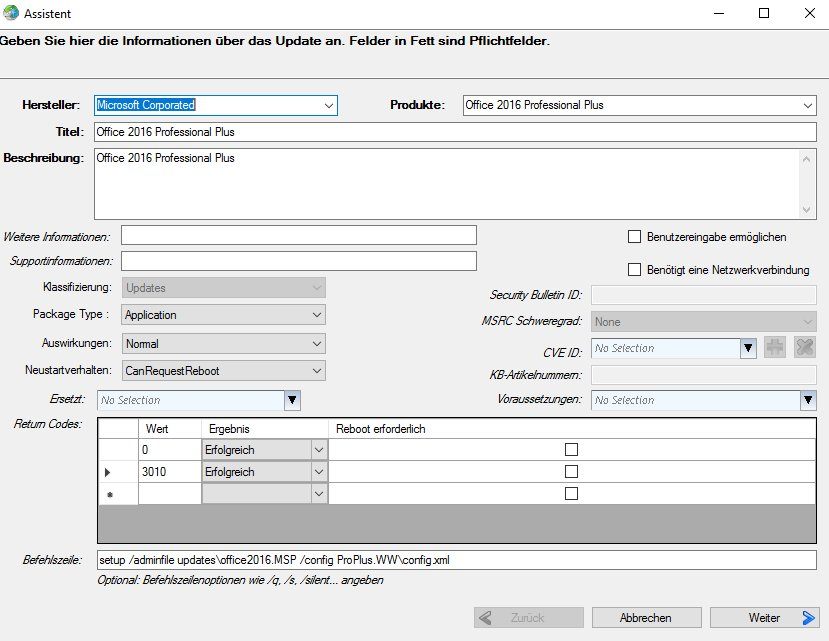Open the Ersetzt selection dropdown

point(292,400)
